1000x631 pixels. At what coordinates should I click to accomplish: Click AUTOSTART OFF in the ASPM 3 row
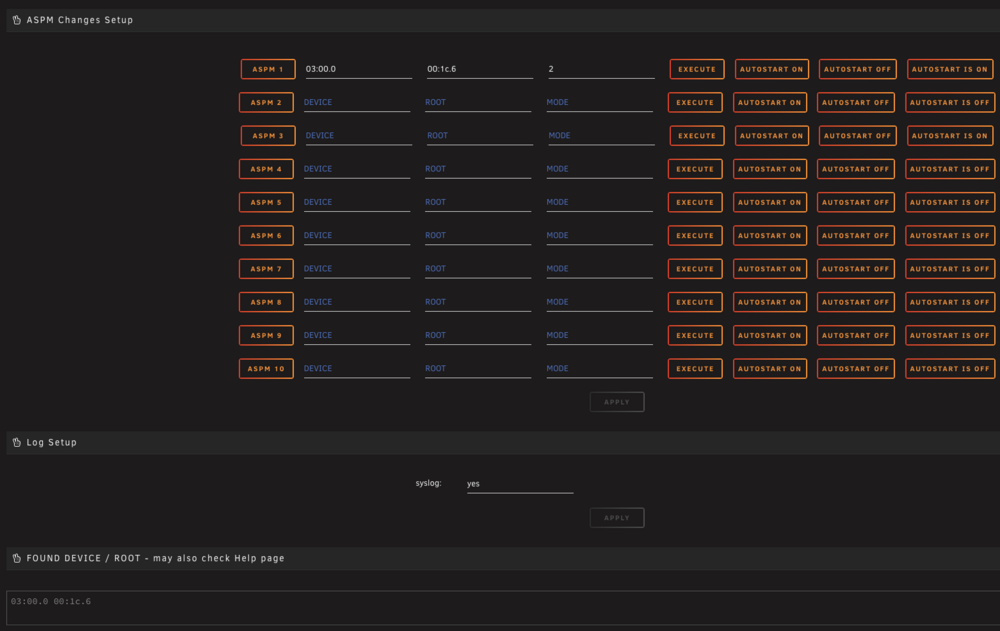(x=857, y=135)
